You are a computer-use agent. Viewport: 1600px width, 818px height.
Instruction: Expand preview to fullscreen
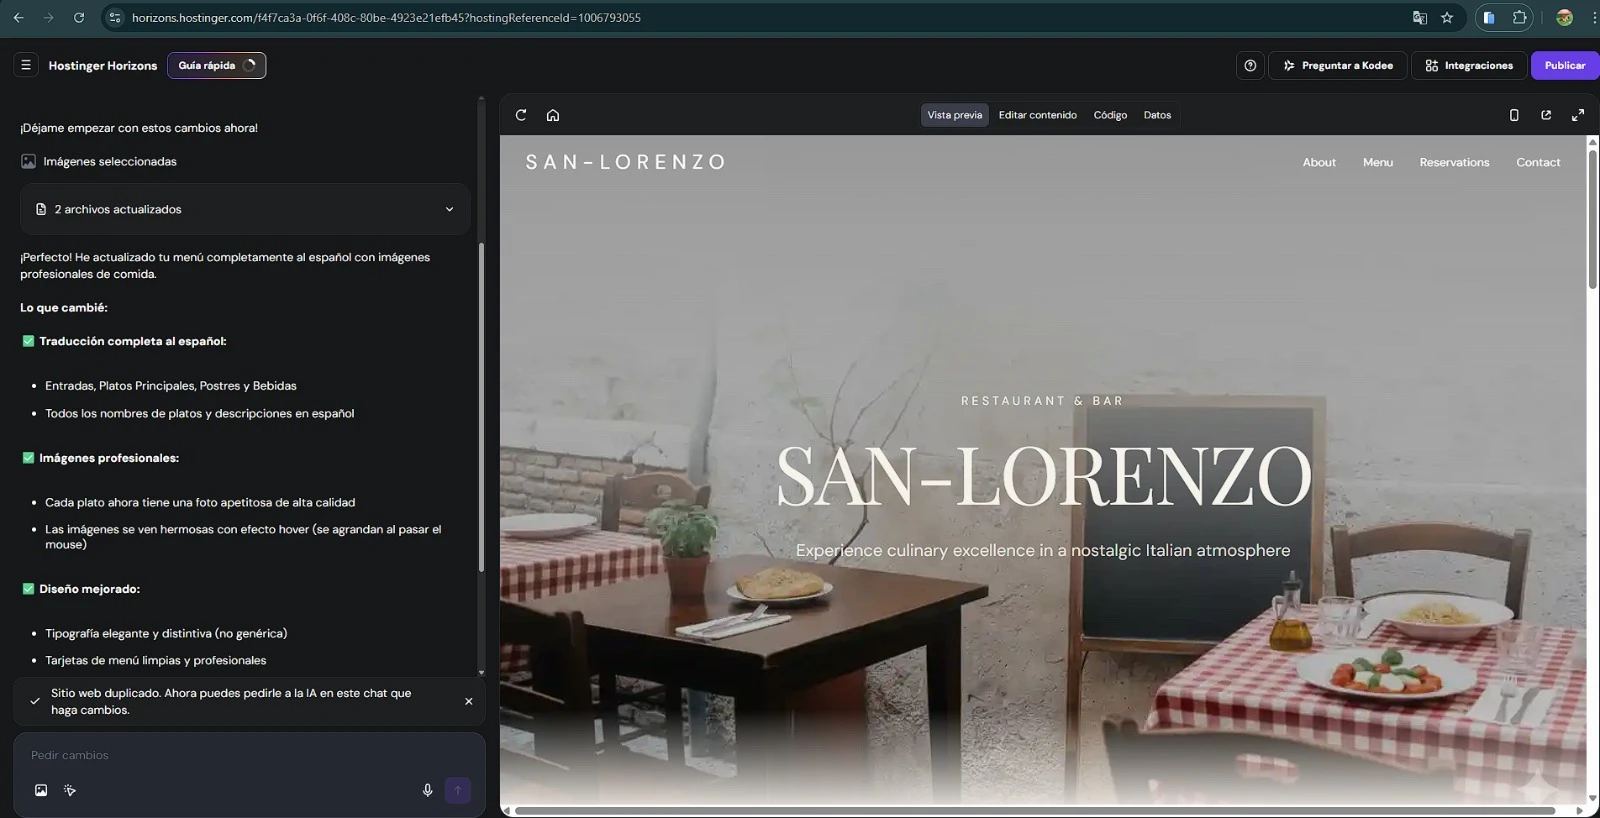[x=1578, y=115]
